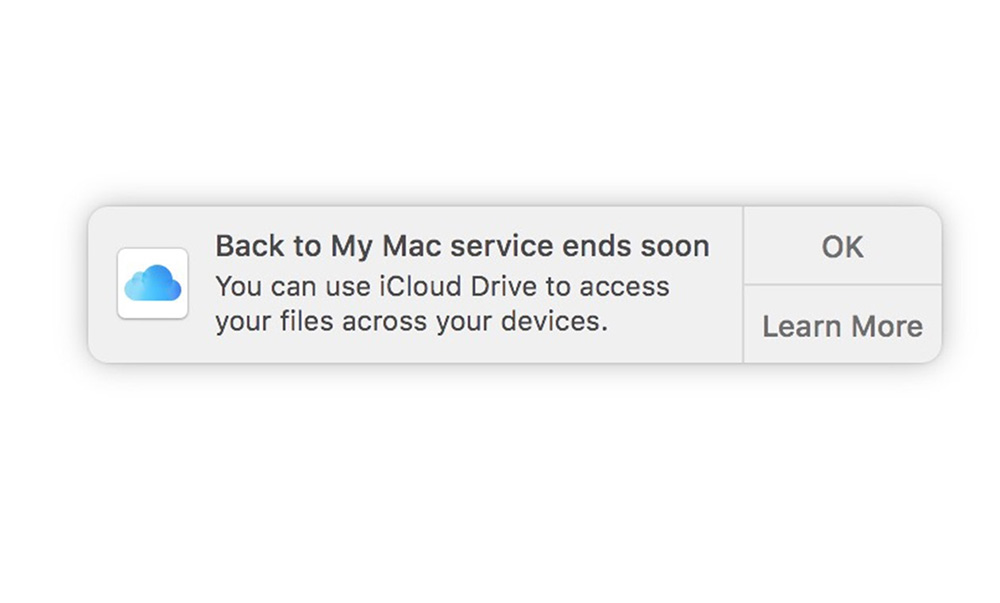Click the 'your files across your devices' line
1000x603 pixels.
(411, 323)
